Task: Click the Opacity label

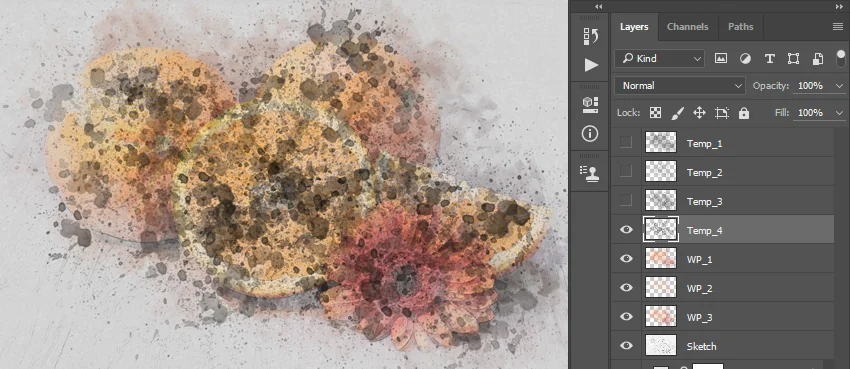Action: [x=770, y=86]
